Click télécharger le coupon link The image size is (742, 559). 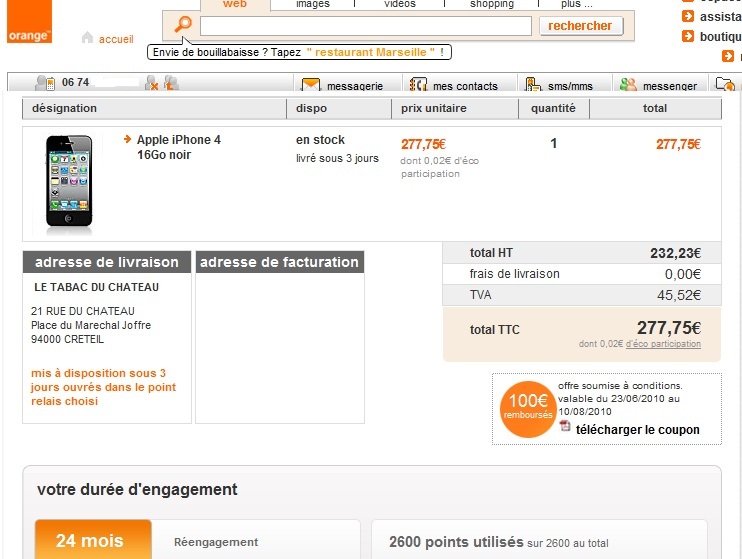pos(637,430)
